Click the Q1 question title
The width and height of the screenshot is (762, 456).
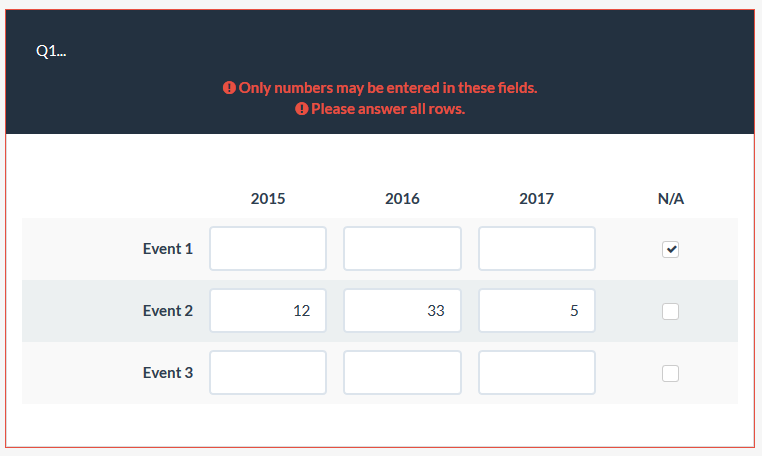pyautogui.click(x=51, y=52)
